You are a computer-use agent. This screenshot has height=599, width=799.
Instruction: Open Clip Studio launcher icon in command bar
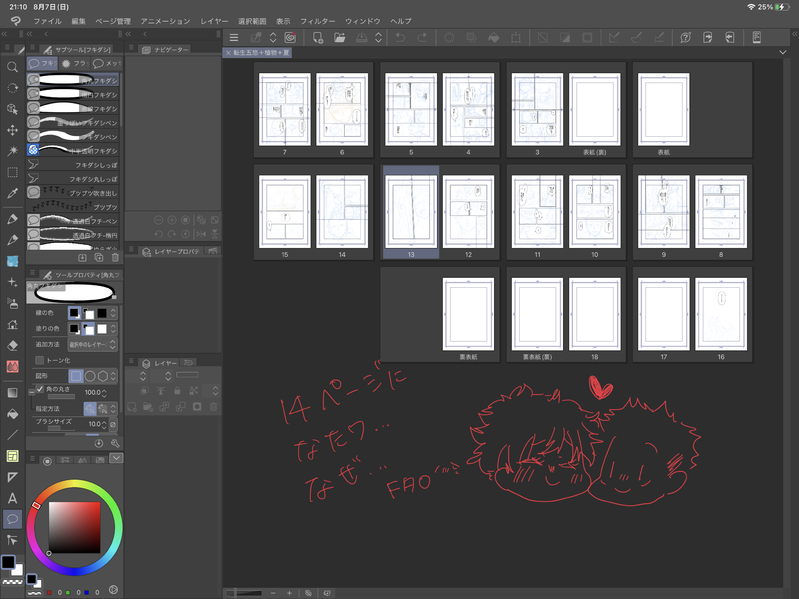click(290, 38)
